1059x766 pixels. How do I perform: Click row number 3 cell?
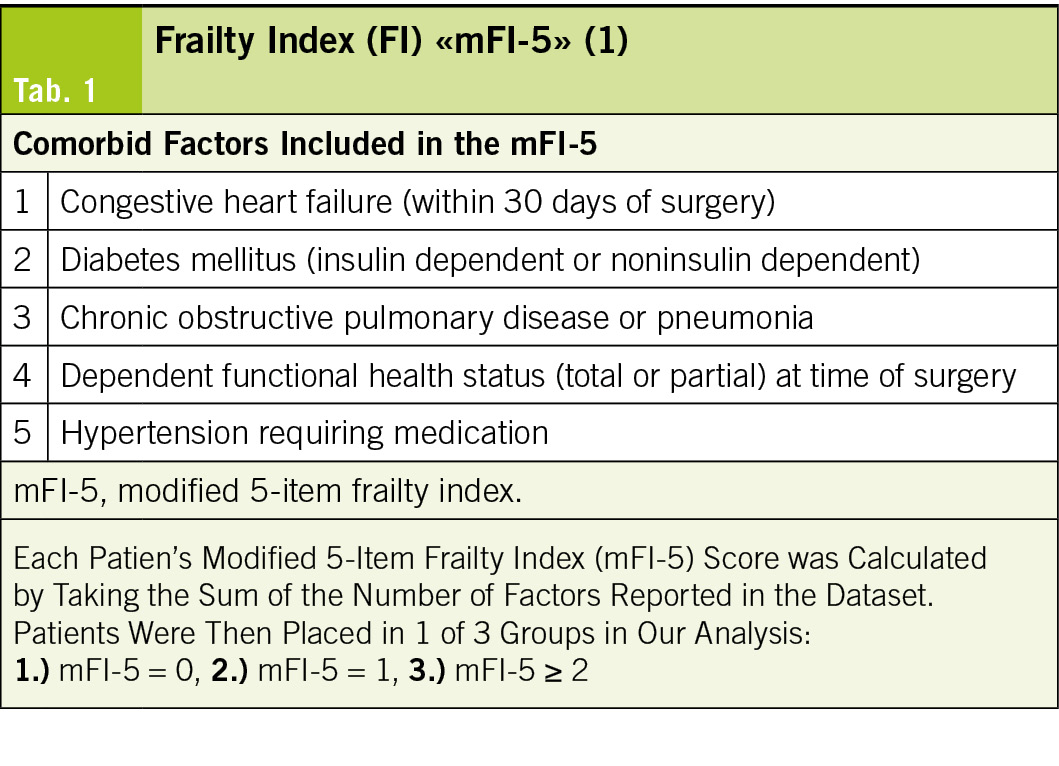pyautogui.click(x=23, y=317)
